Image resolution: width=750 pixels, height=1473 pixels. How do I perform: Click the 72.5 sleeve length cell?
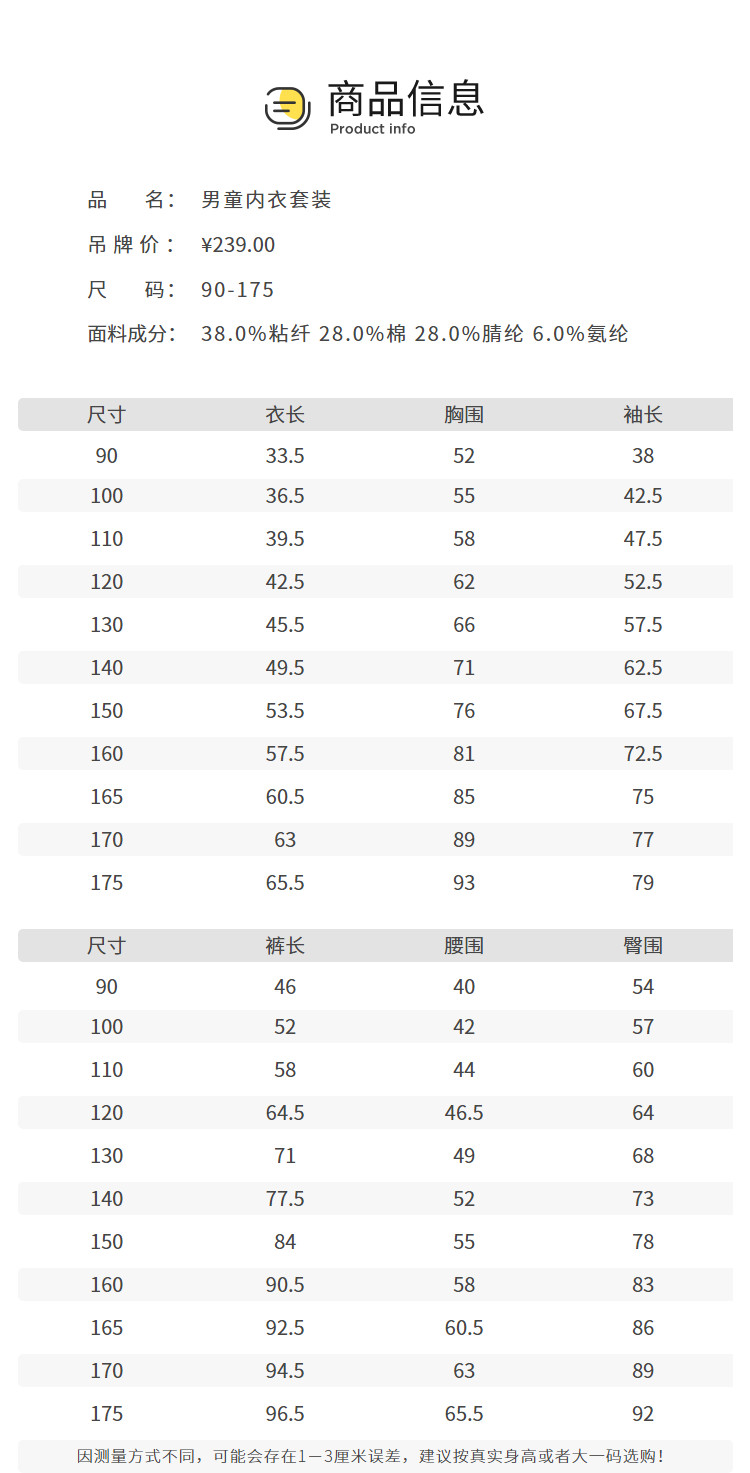643,754
